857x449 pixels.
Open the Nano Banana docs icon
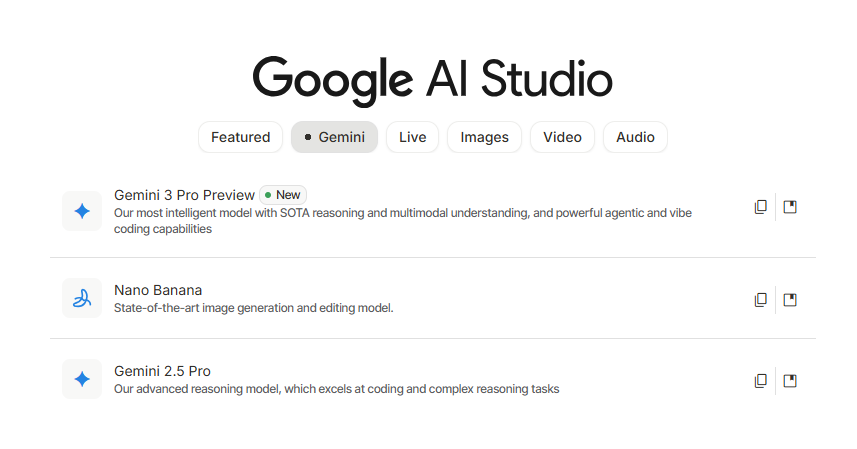pyautogui.click(x=790, y=300)
